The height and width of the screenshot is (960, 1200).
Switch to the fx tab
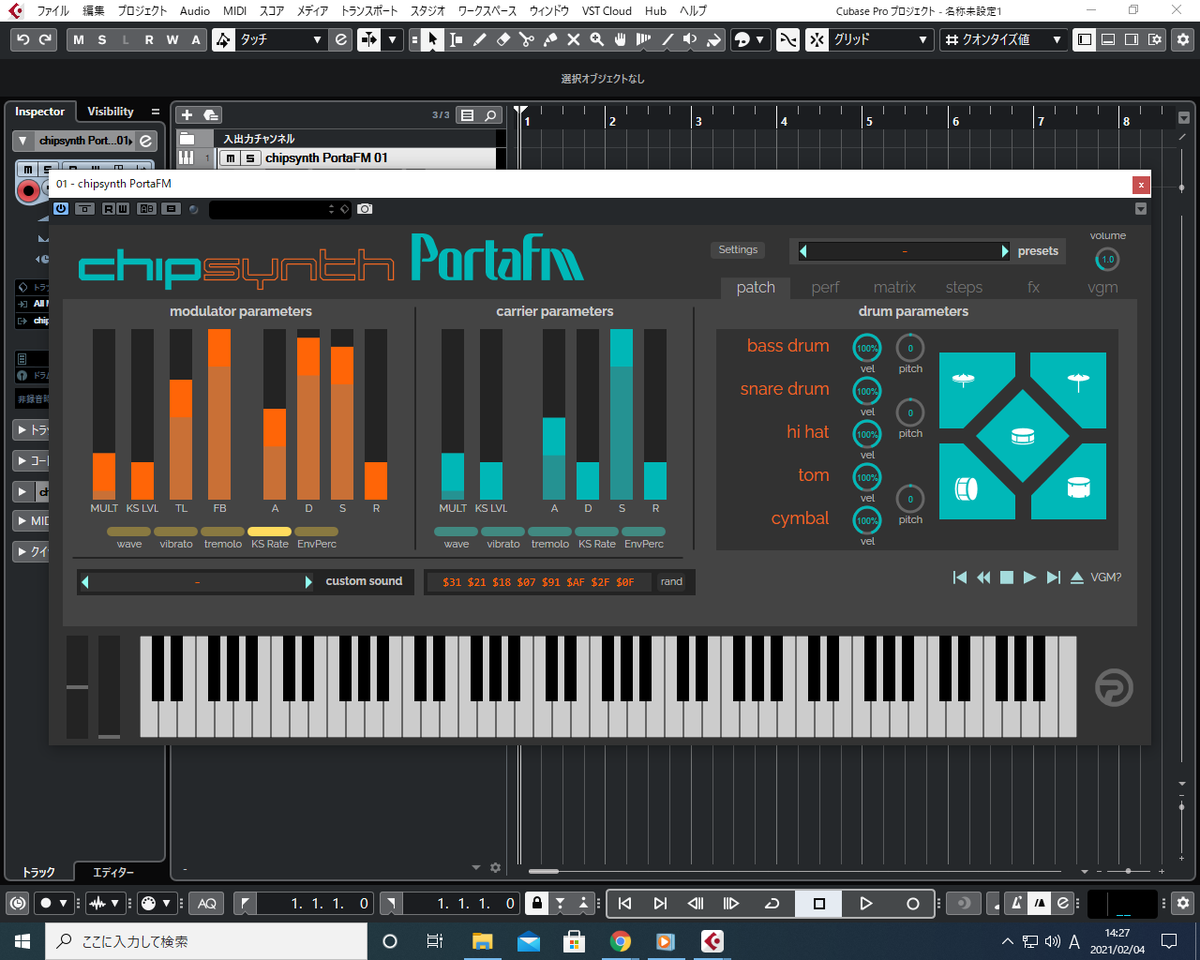click(1034, 287)
